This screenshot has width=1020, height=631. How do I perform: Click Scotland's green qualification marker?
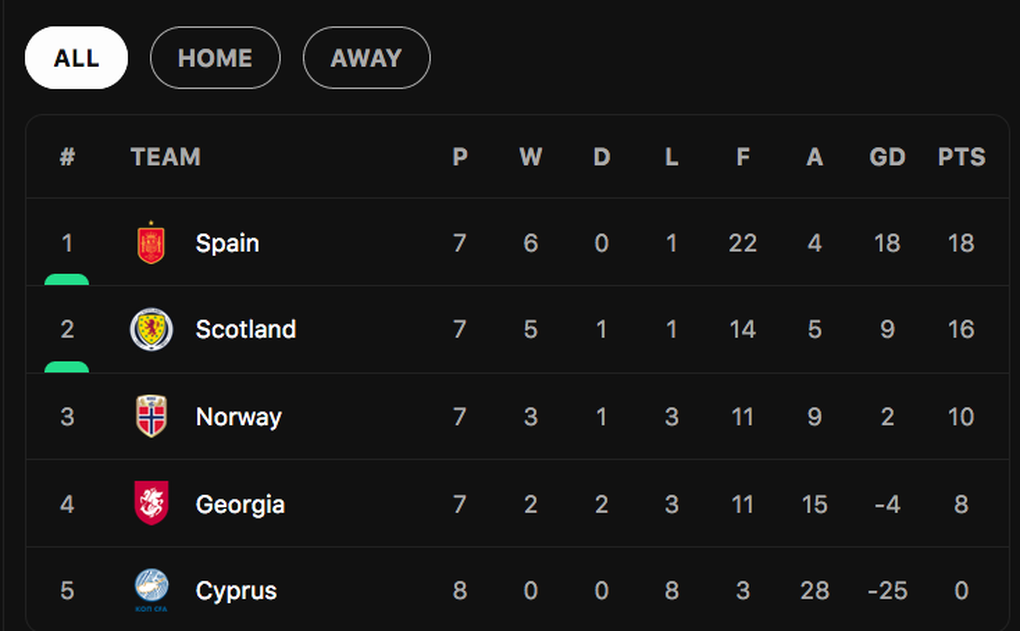[66, 367]
